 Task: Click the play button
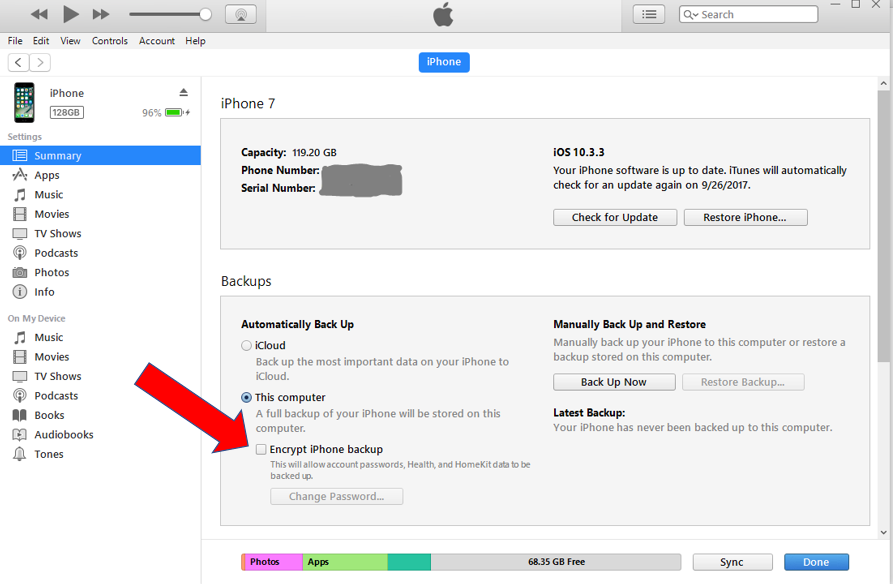pos(71,14)
